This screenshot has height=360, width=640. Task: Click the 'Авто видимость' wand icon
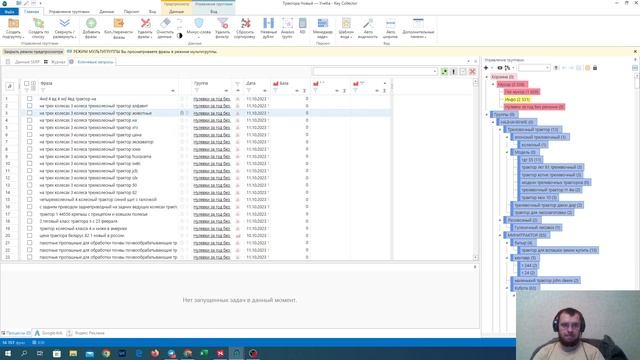tap(368, 23)
